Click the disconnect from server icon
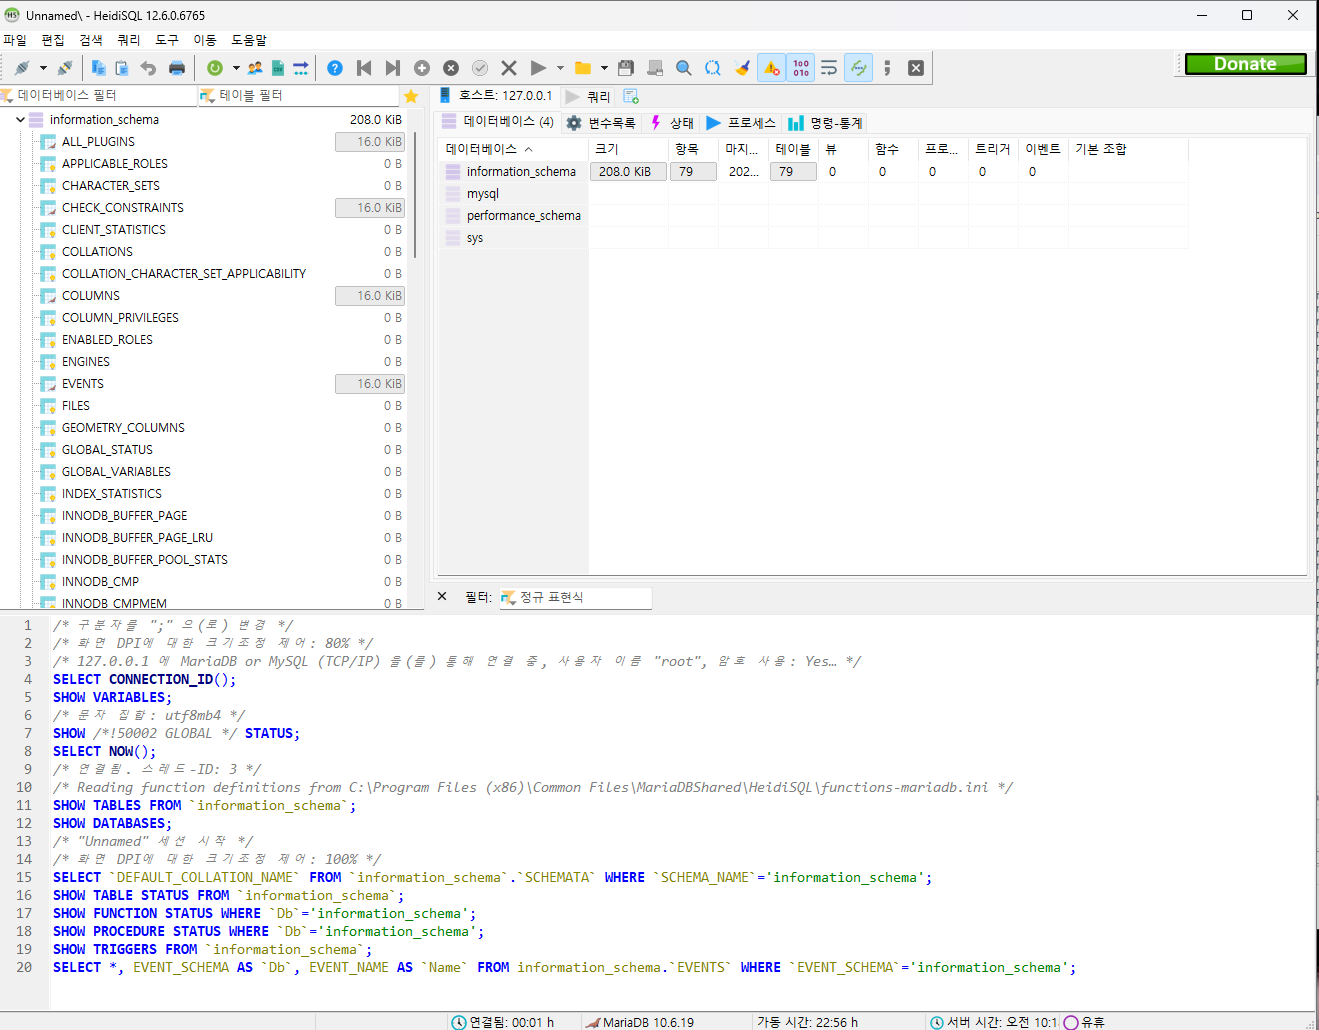1319x1030 pixels. click(65, 68)
